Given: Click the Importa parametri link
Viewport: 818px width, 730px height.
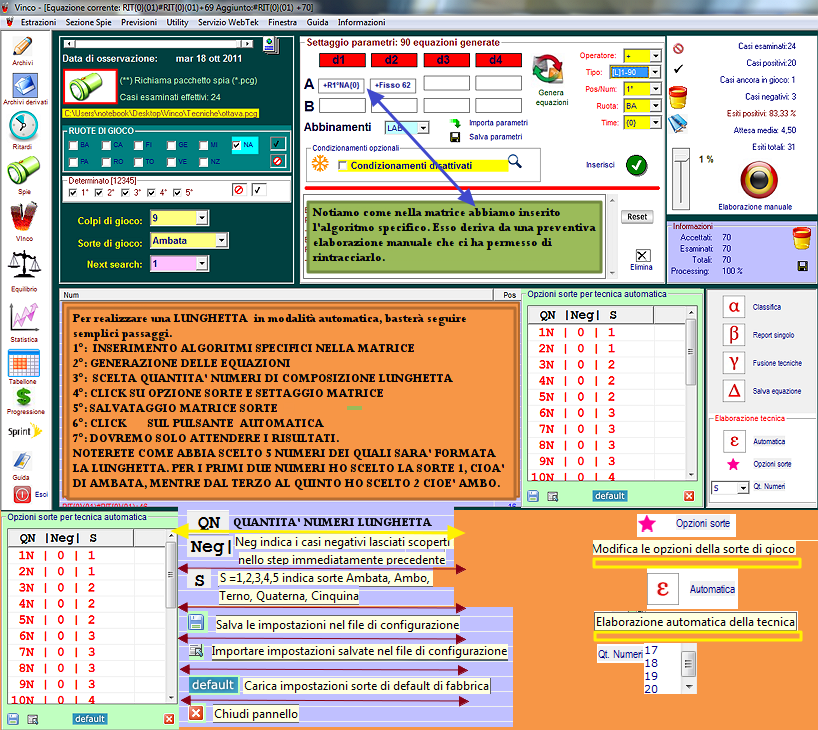Looking at the screenshot, I should click(498, 123).
